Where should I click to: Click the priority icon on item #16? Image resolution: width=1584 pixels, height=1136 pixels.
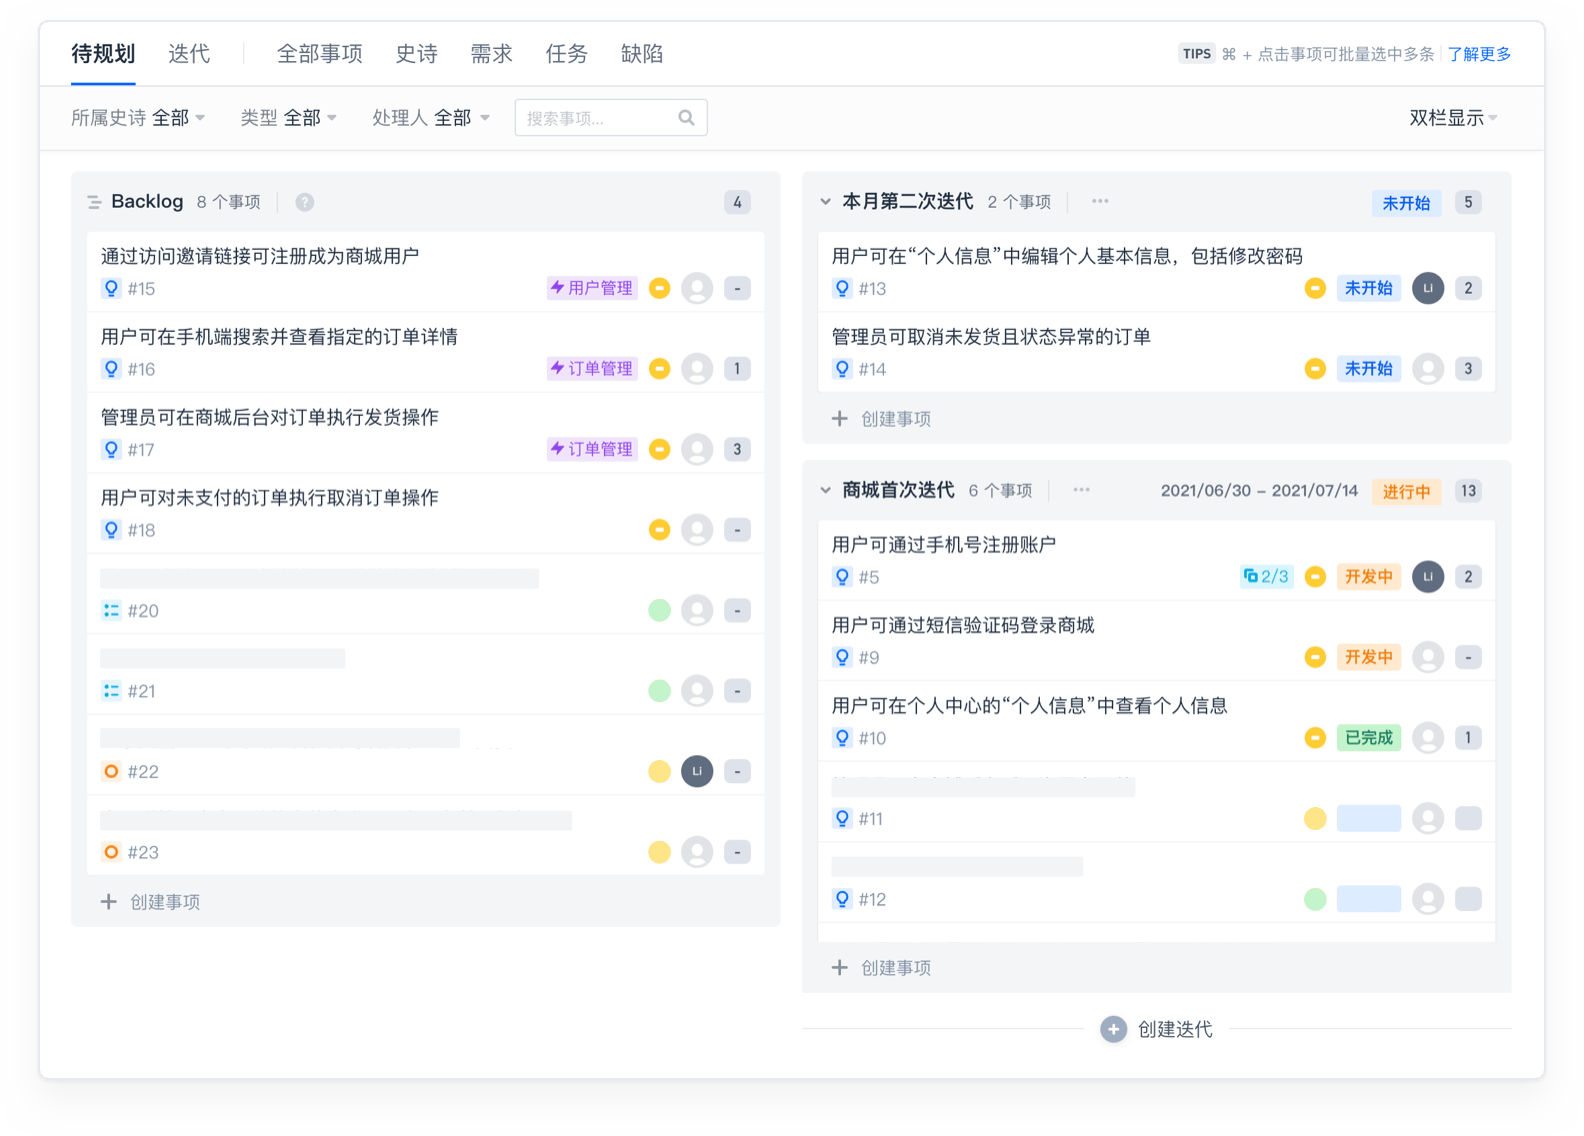pos(659,369)
